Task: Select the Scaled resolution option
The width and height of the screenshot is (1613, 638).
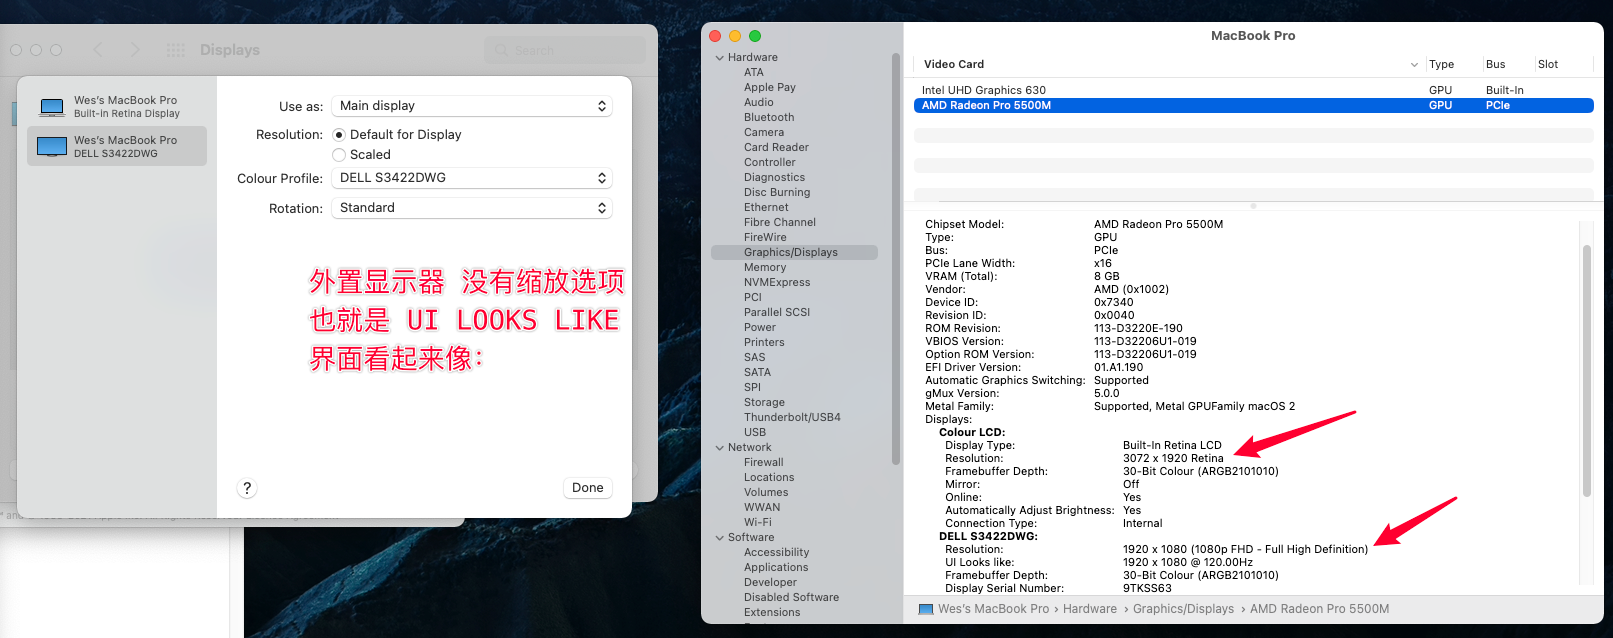Action: tap(339, 155)
